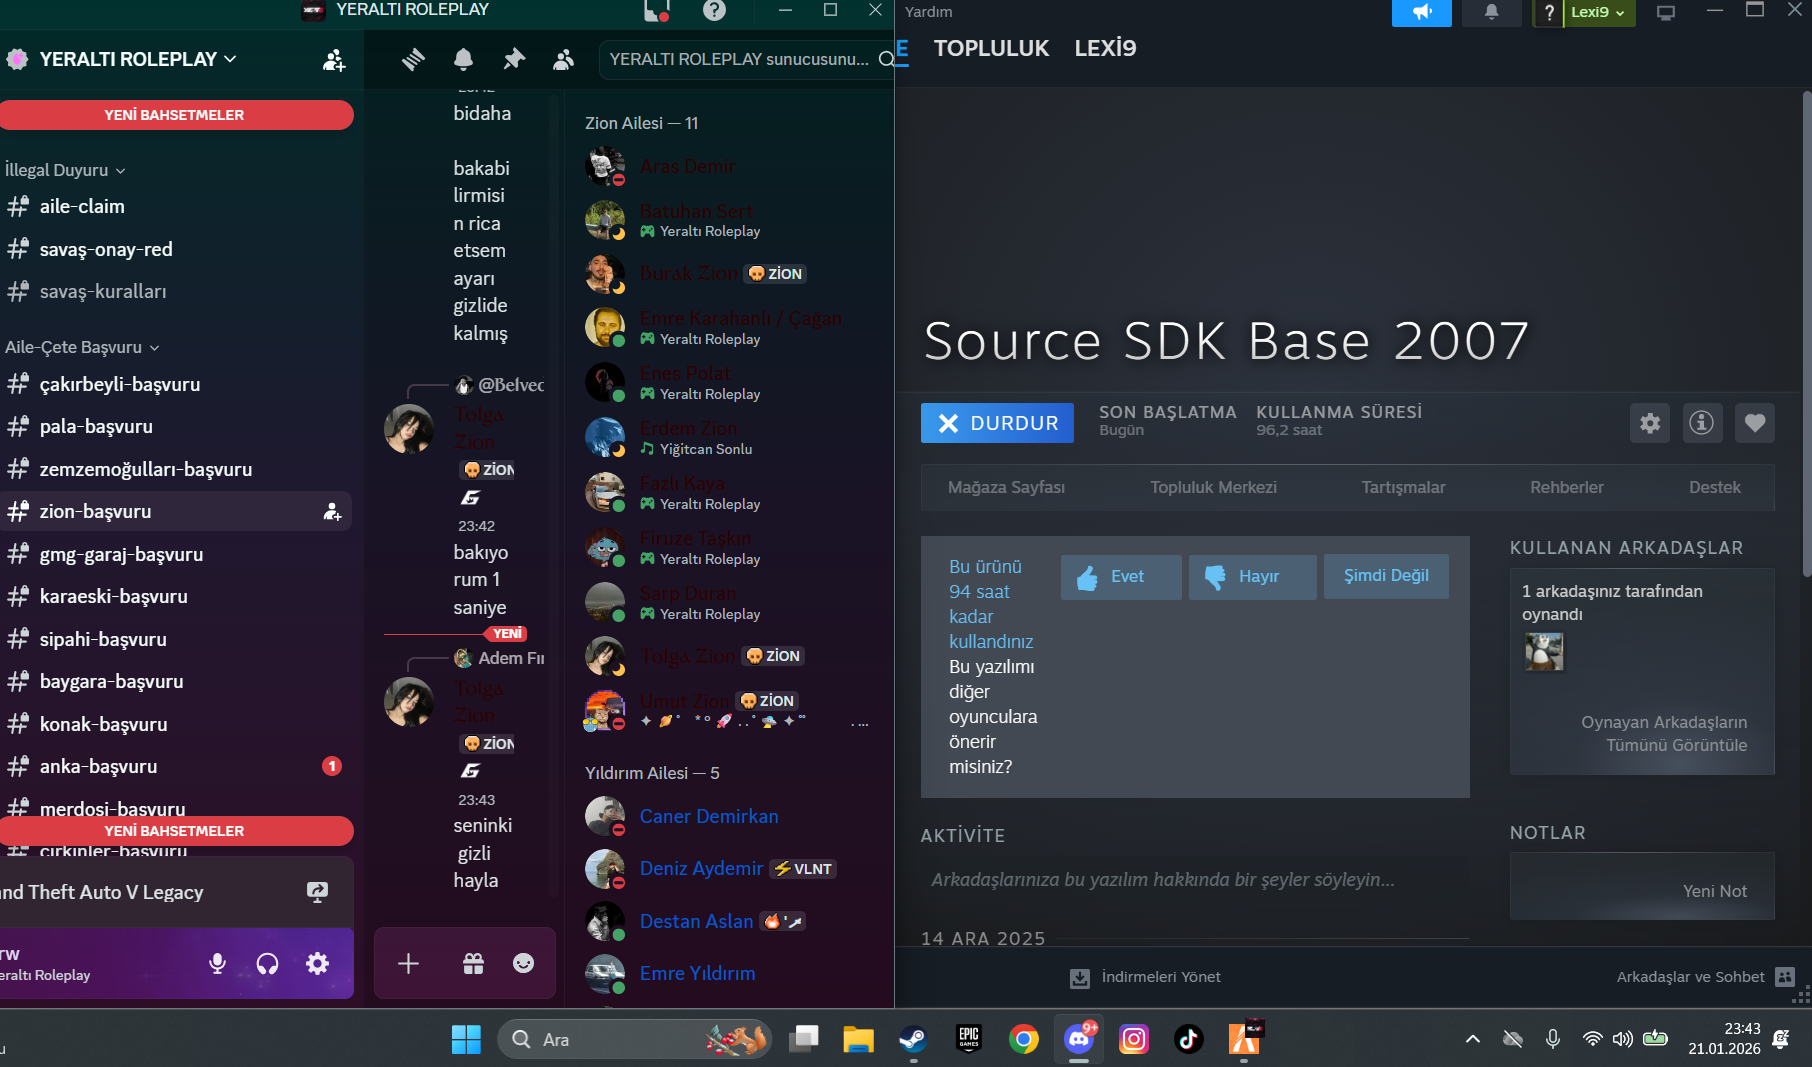Open the aile-claim channel
This screenshot has width=1812, height=1067.
tap(176, 207)
